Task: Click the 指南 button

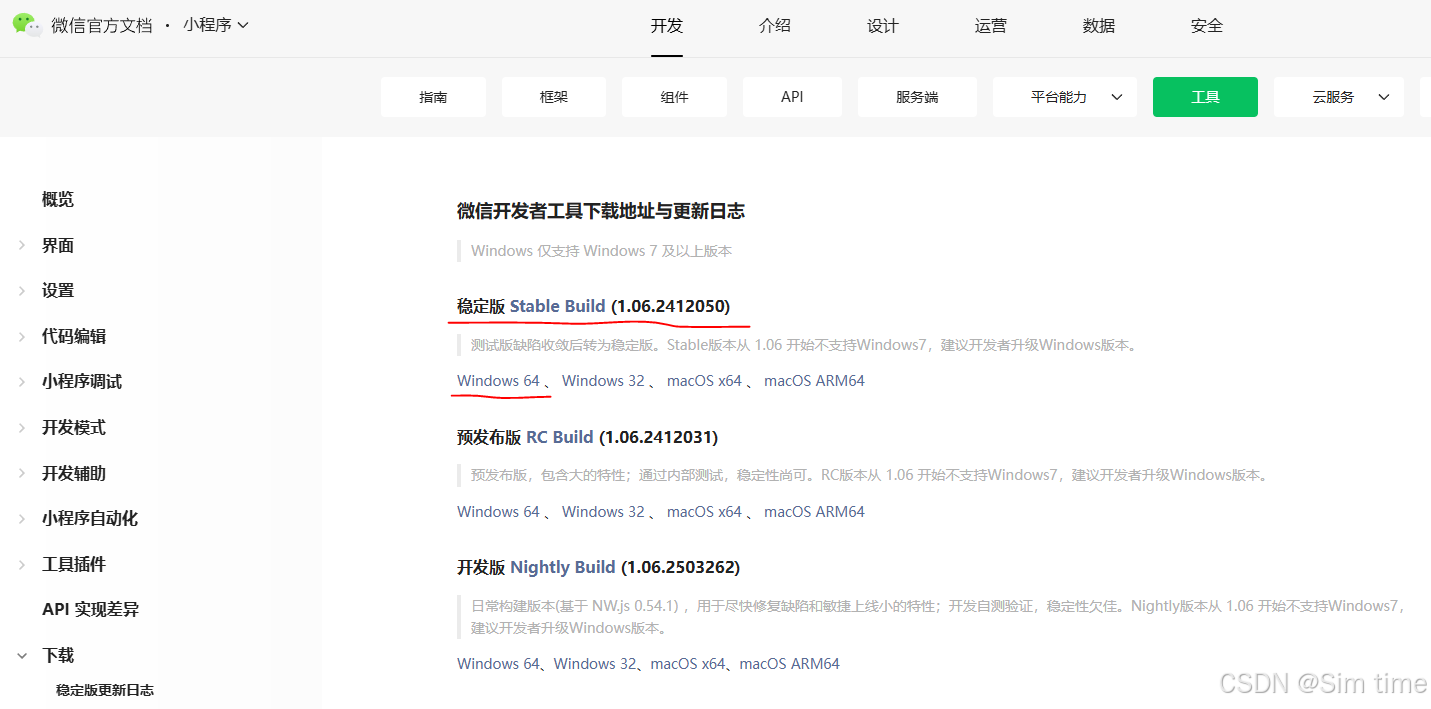Action: click(433, 97)
